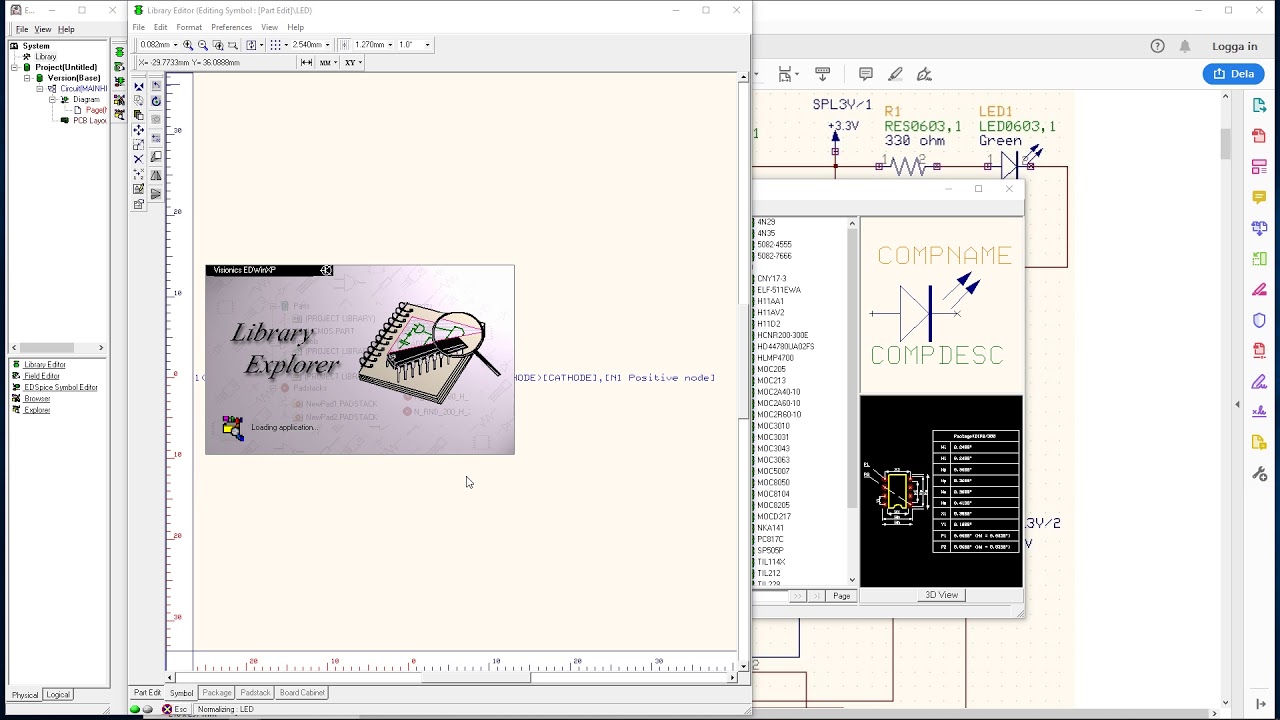The image size is (1280, 720).
Task: Open the 0.082mm line width dropdown
Action: click(x=176, y=45)
